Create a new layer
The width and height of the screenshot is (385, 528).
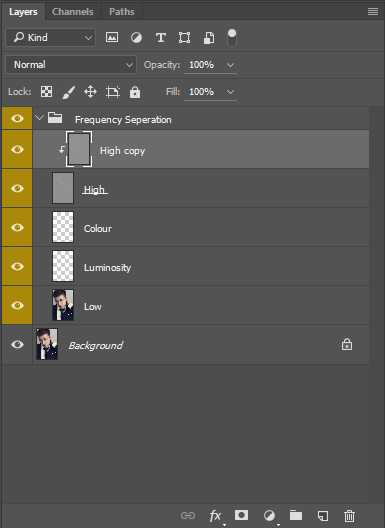tap(323, 516)
